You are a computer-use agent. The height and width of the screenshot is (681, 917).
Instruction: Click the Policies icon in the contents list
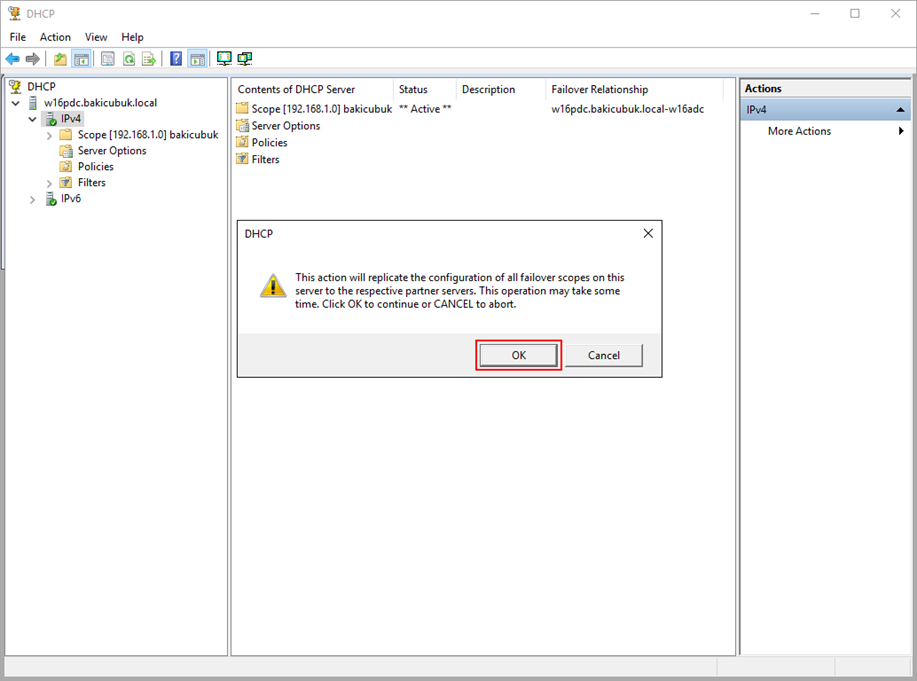(242, 142)
